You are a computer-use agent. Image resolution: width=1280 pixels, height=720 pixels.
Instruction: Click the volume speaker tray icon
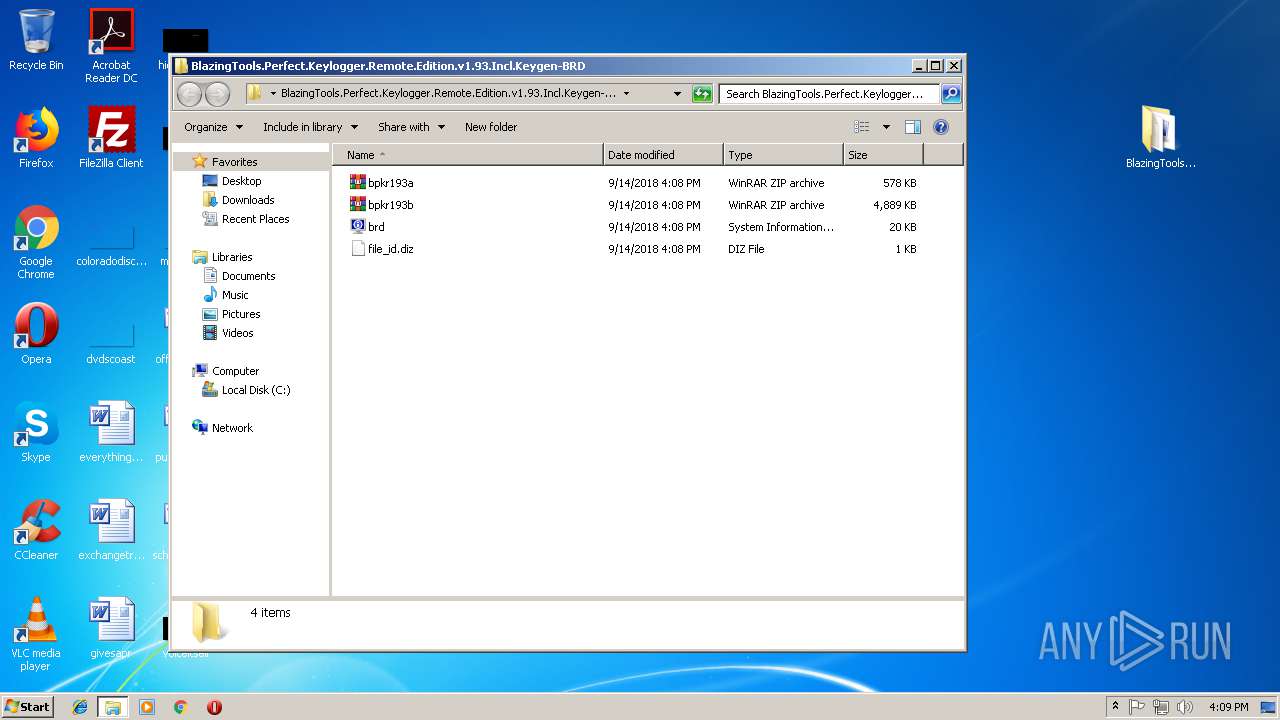click(x=1185, y=707)
